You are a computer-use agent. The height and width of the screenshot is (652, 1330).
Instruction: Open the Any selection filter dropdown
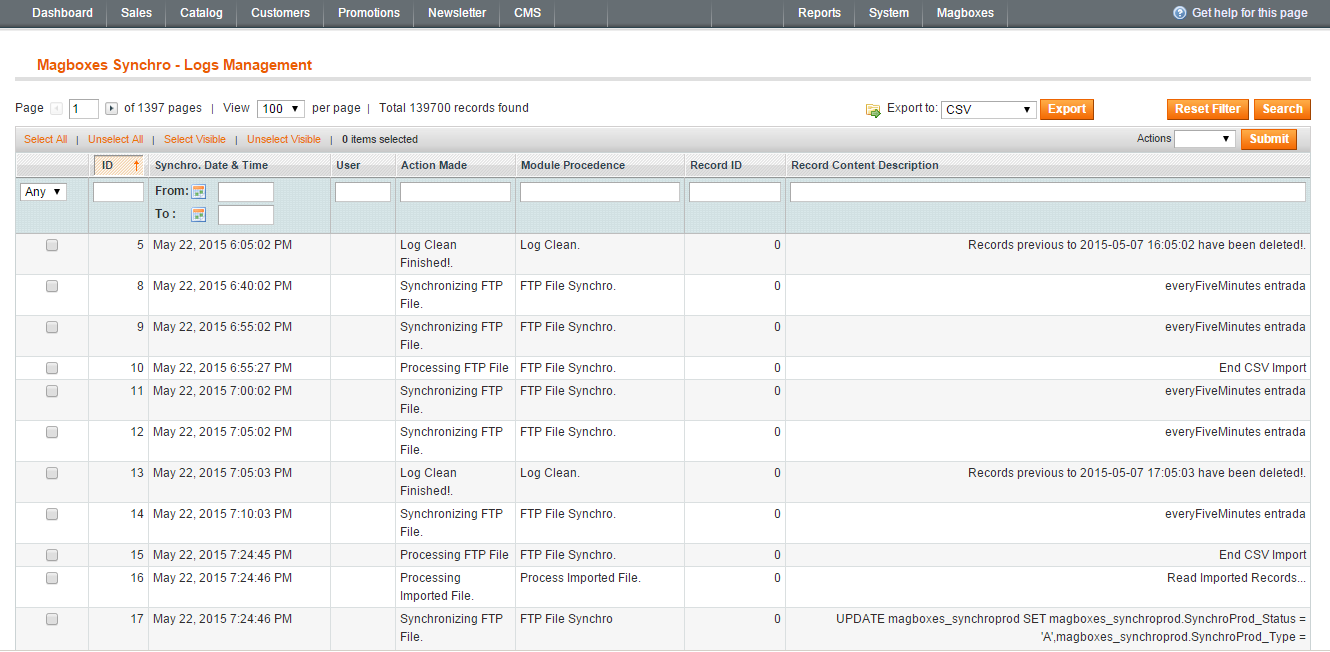click(x=43, y=192)
